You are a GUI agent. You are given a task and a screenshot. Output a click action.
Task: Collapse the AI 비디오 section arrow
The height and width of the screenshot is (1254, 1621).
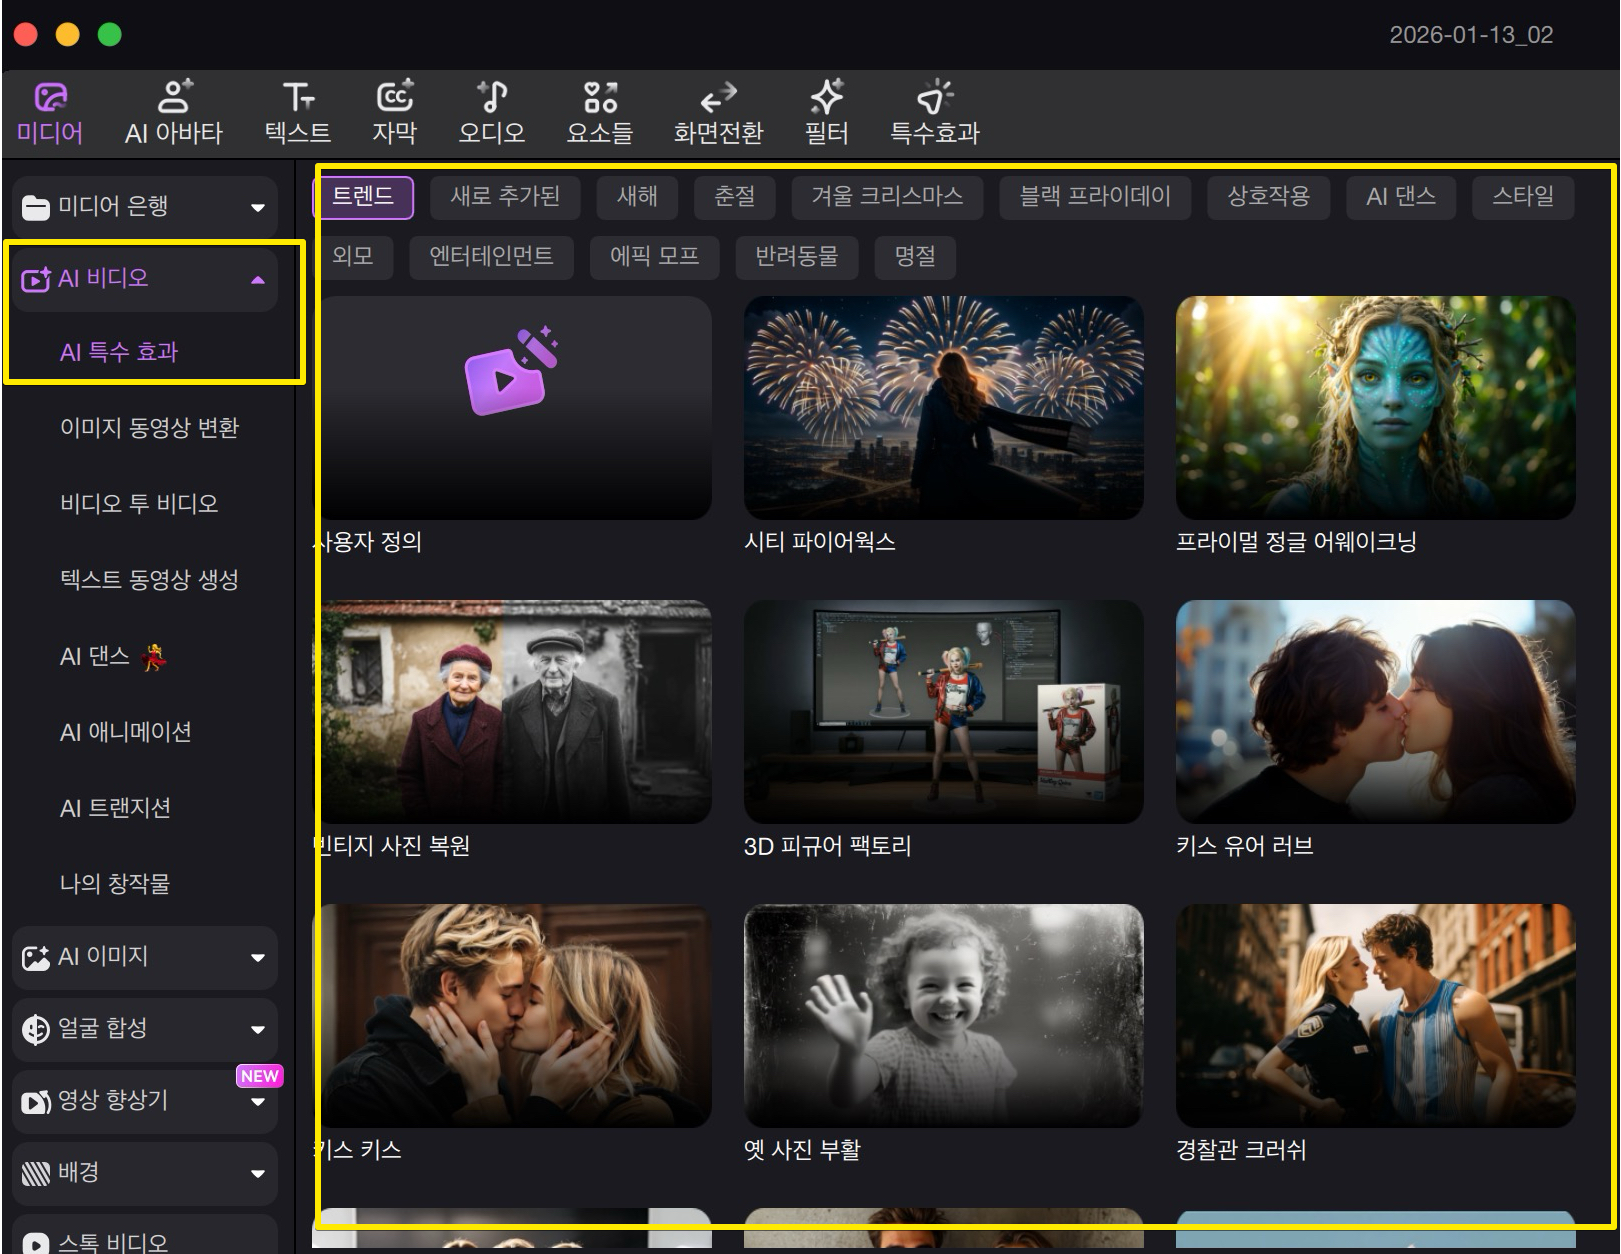[x=258, y=280]
